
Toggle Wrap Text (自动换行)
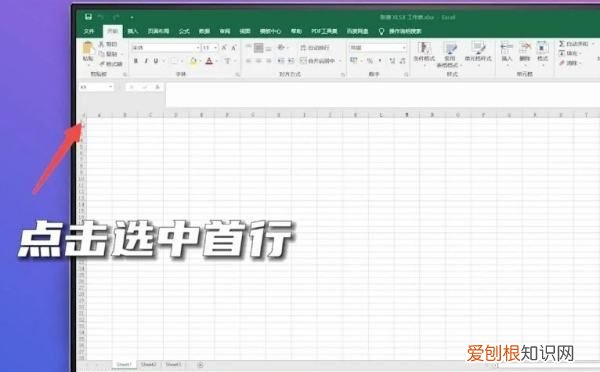(x=315, y=47)
